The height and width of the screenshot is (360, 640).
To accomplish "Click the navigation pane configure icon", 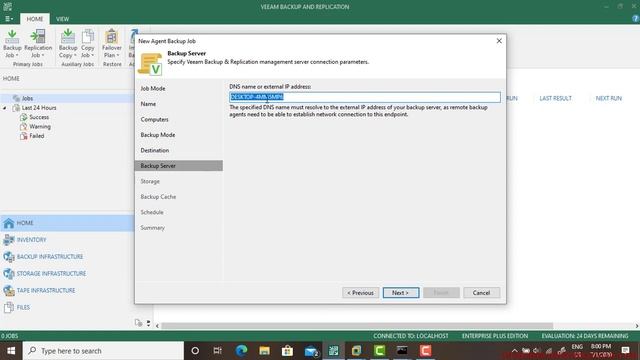I will [x=138, y=323].
